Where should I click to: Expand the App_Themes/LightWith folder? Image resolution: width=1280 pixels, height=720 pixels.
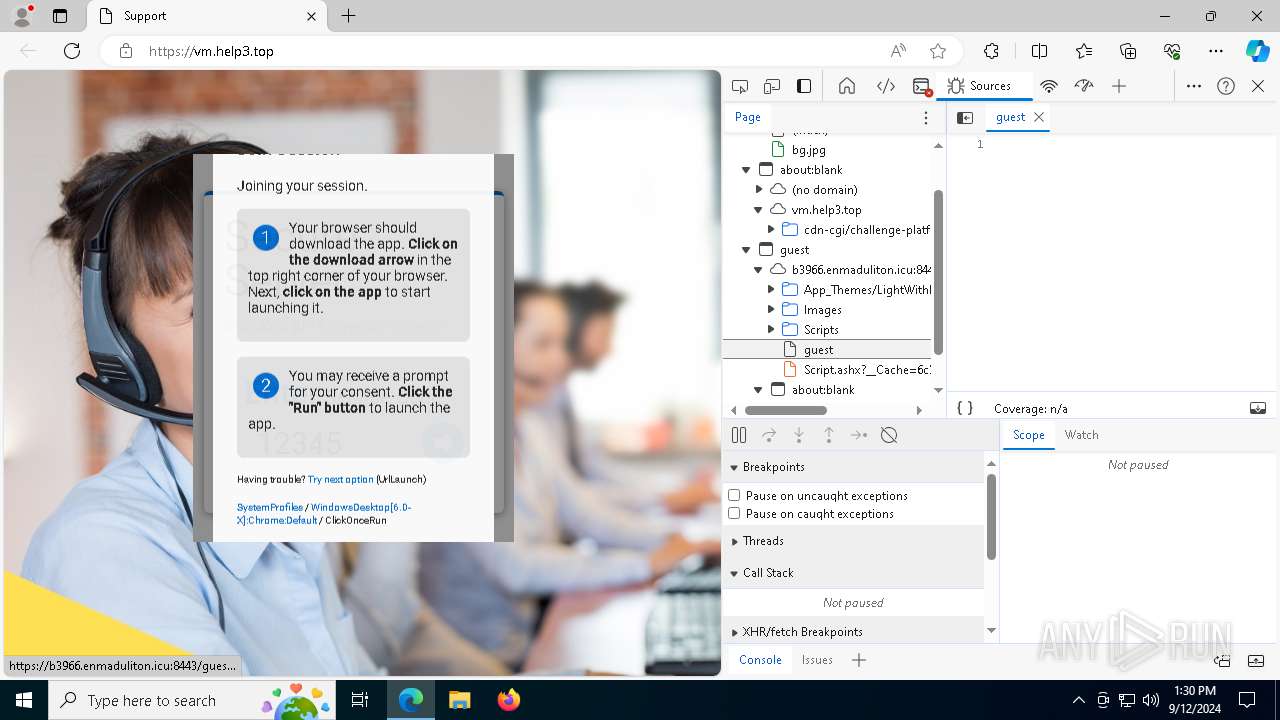(771, 289)
